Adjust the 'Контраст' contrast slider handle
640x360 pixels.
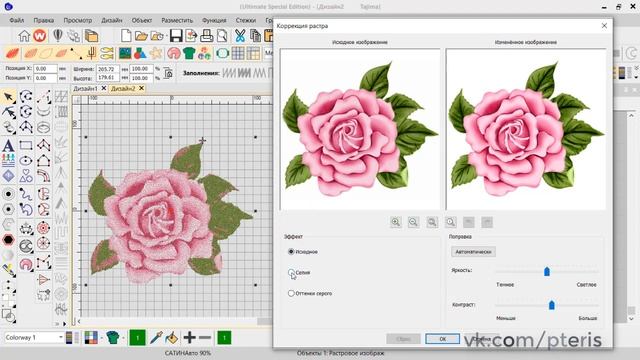552,305
